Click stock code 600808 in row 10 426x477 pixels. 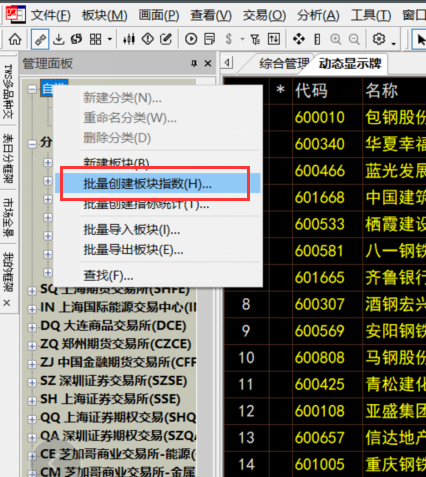(x=320, y=358)
